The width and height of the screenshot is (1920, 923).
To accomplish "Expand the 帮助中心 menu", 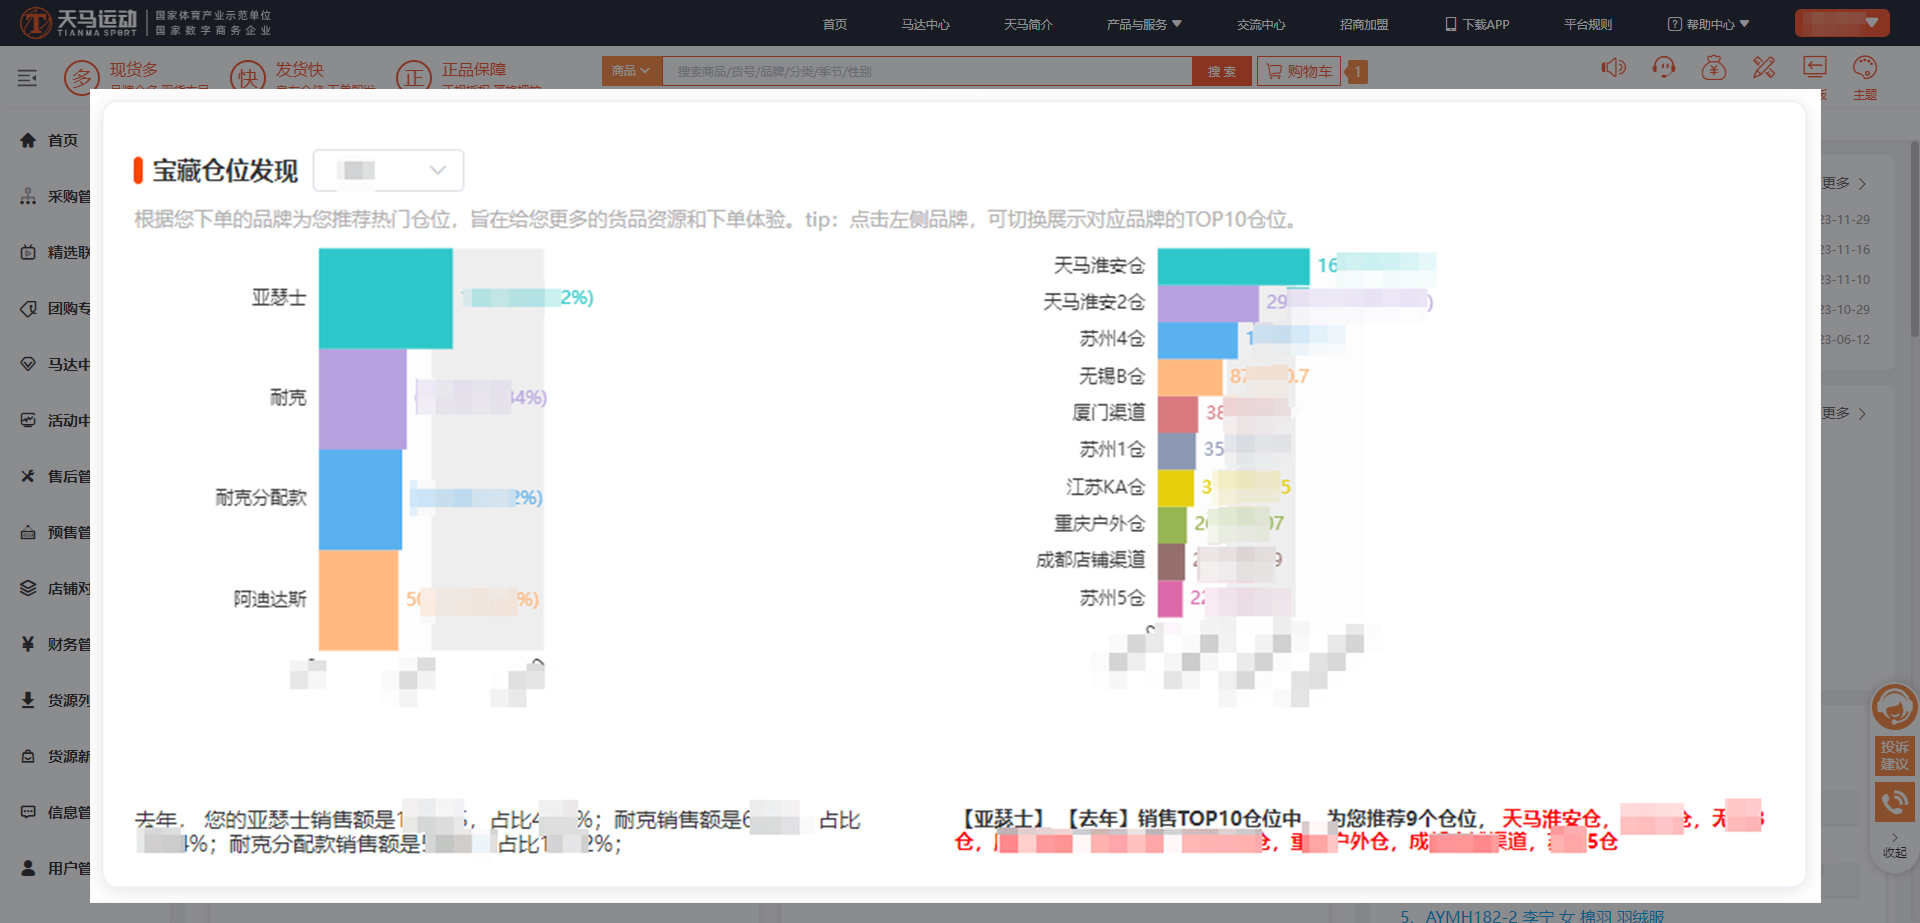I will coord(1708,24).
